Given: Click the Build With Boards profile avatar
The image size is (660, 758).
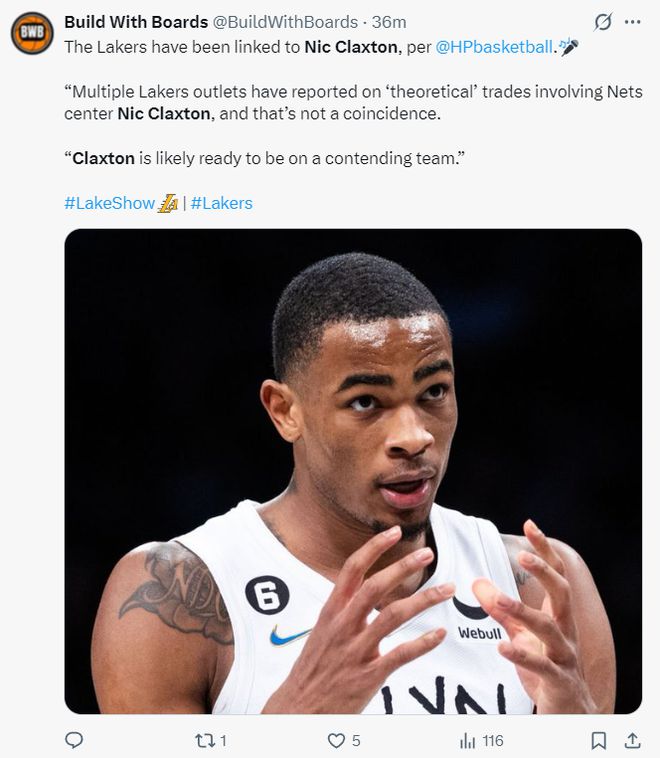Looking at the screenshot, I should pos(32,33).
